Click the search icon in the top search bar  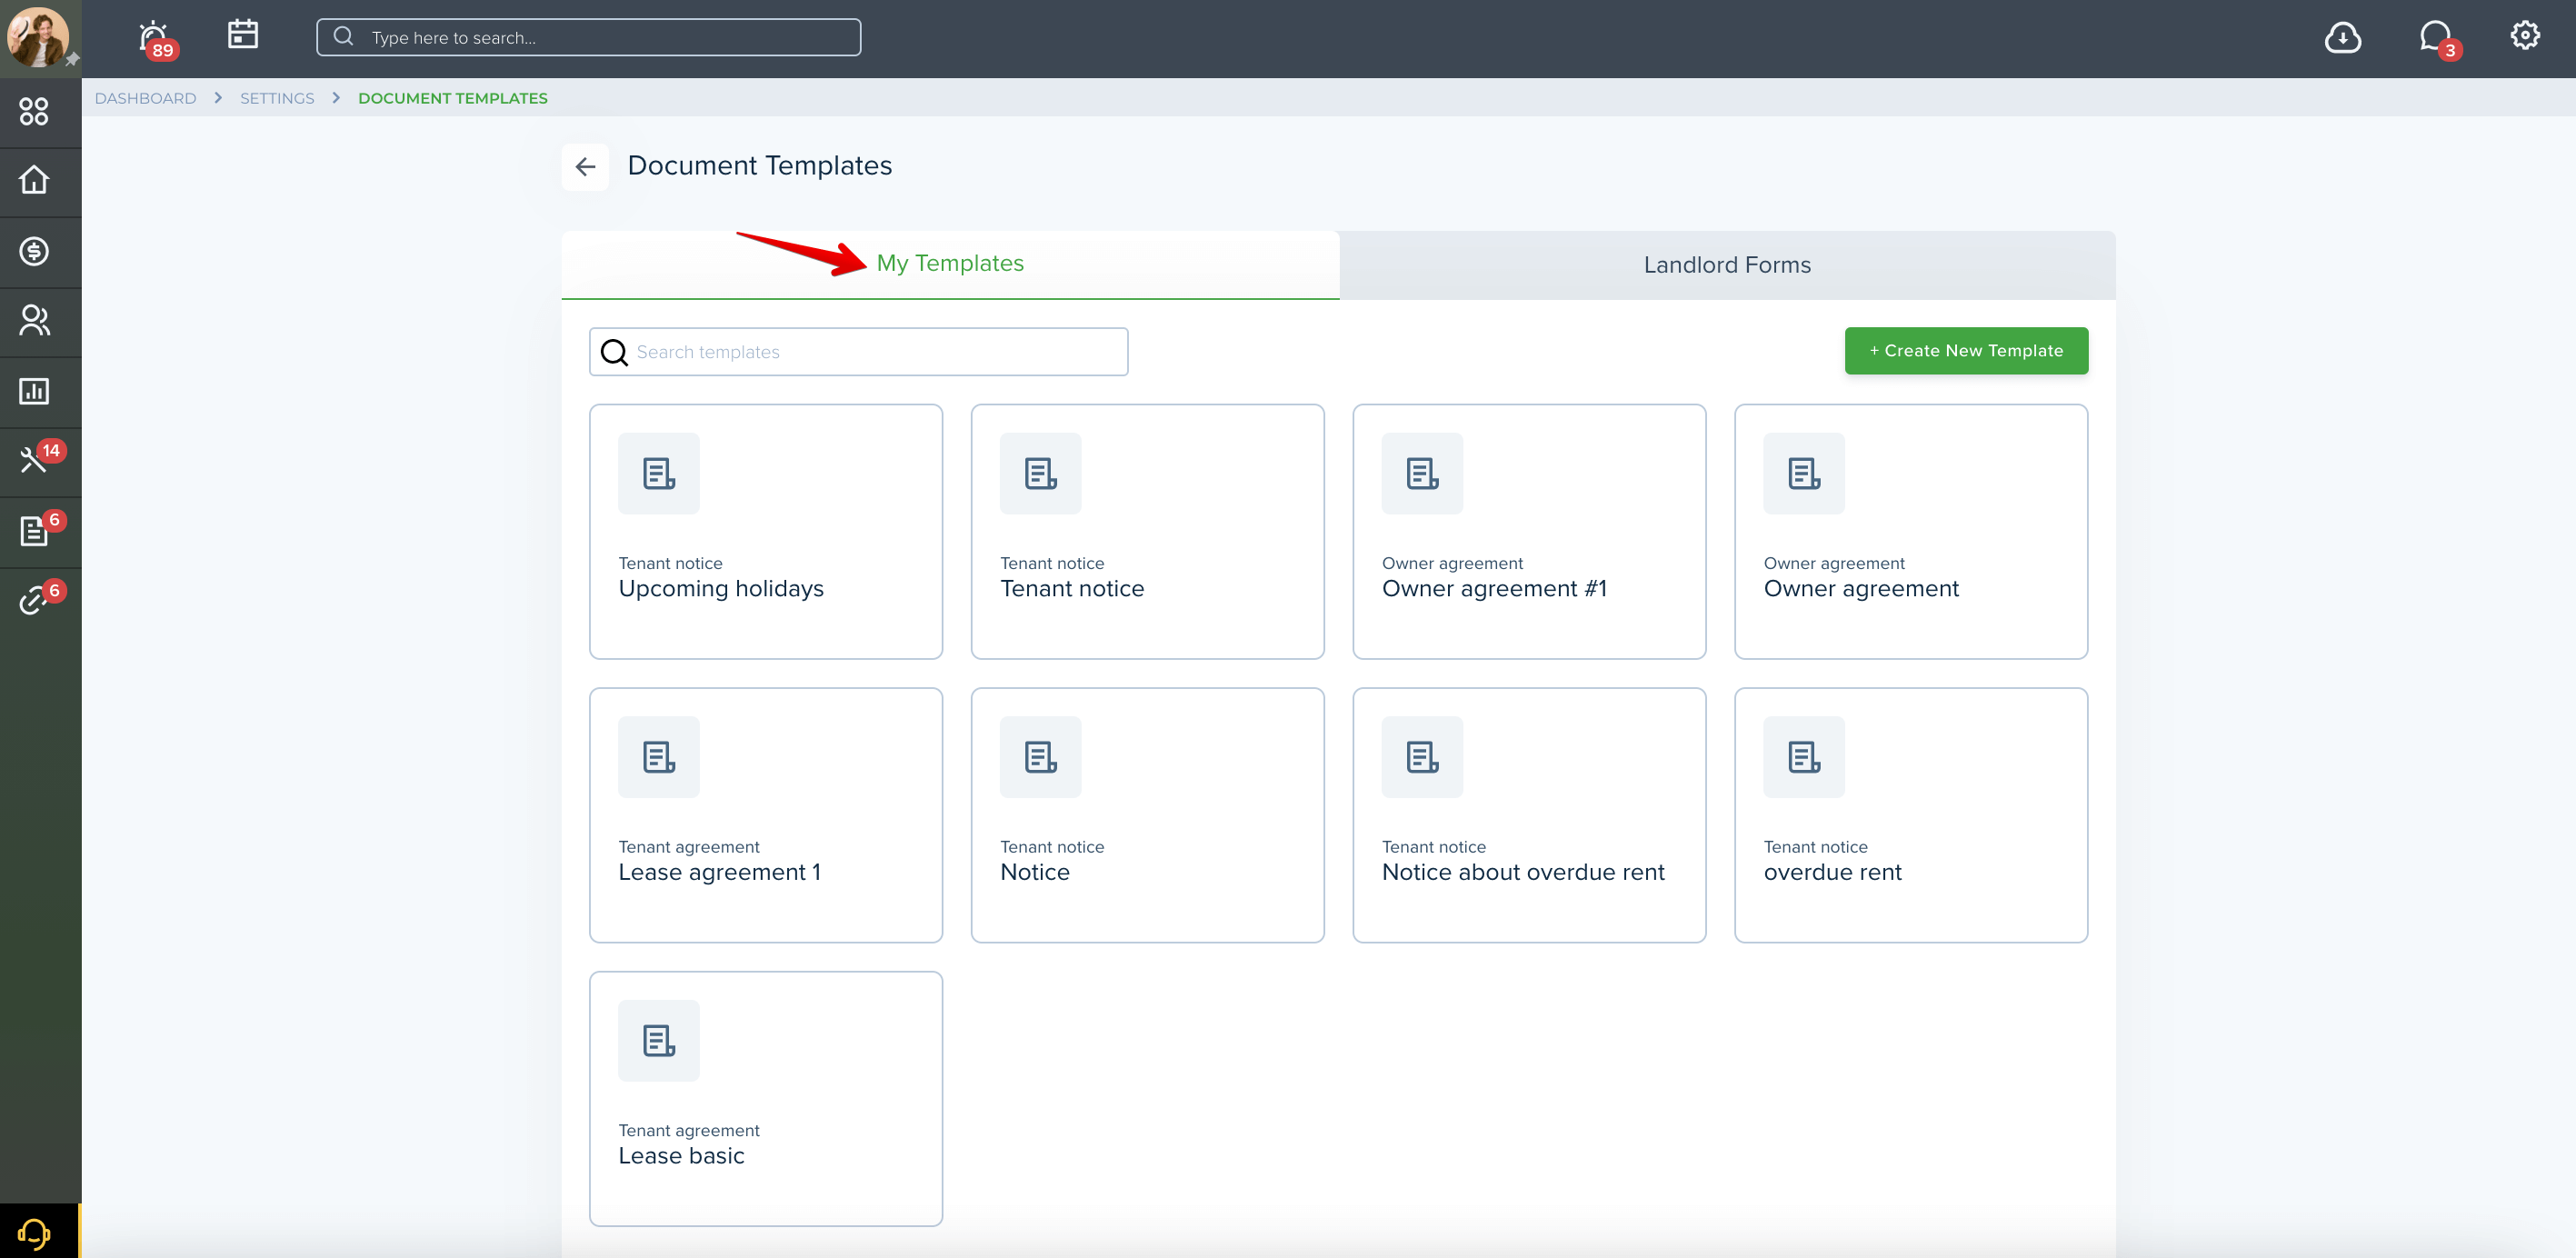[x=343, y=37]
